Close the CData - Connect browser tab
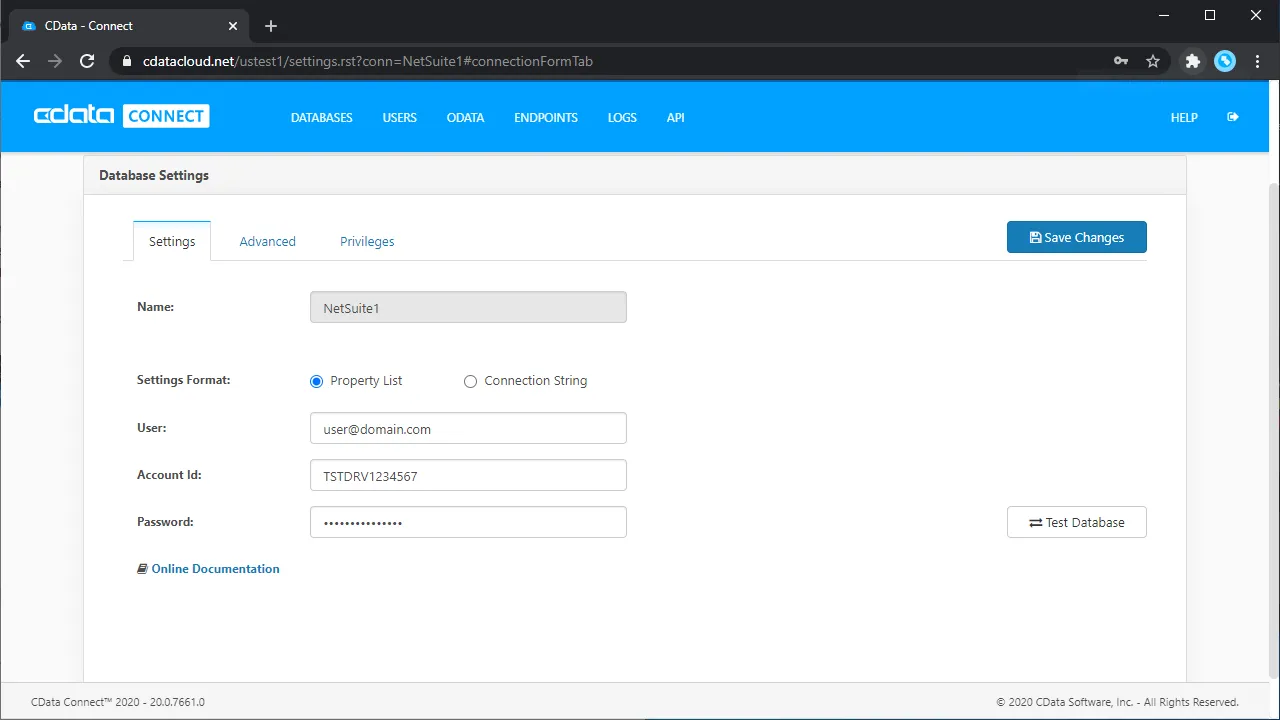Screen dimensions: 1280x720 pos(233,26)
